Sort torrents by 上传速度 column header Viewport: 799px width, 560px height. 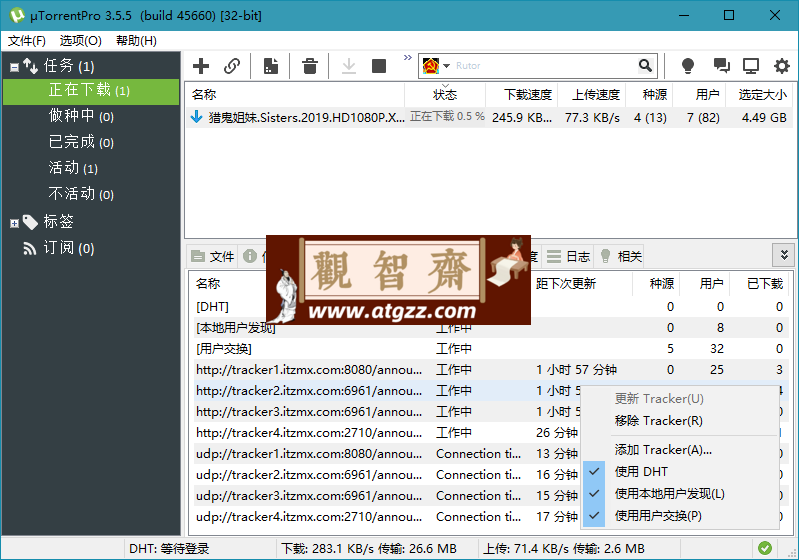pyautogui.click(x=592, y=95)
